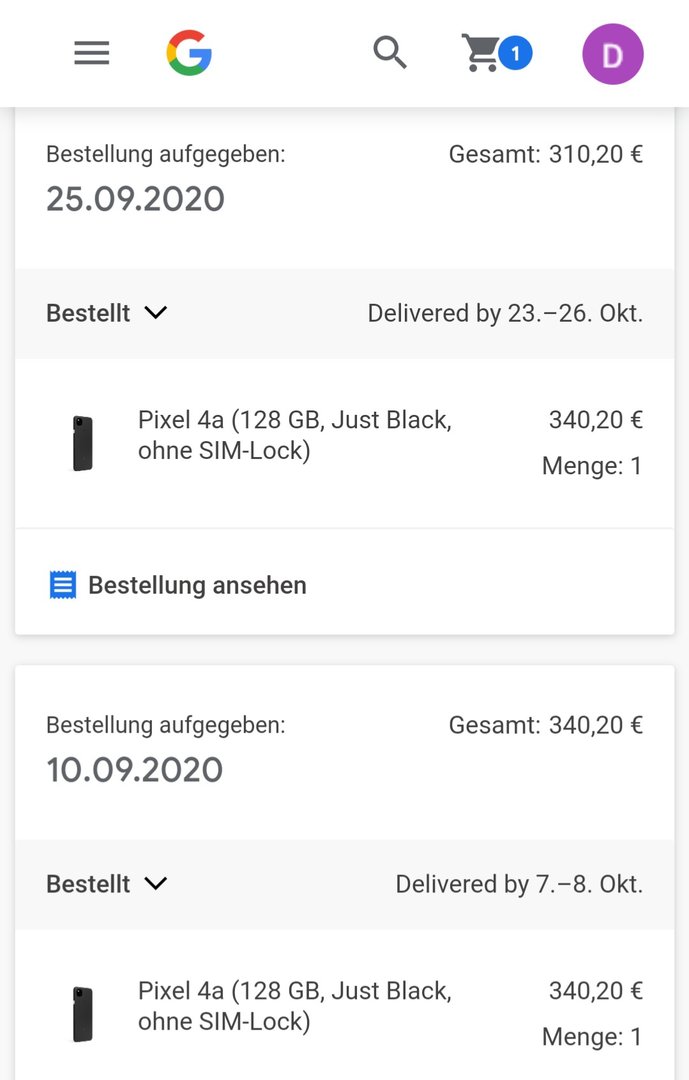The height and width of the screenshot is (1080, 689).
Task: Click chevron next to Bestellt delivered 23.–26. Okt.
Action: [x=156, y=313]
